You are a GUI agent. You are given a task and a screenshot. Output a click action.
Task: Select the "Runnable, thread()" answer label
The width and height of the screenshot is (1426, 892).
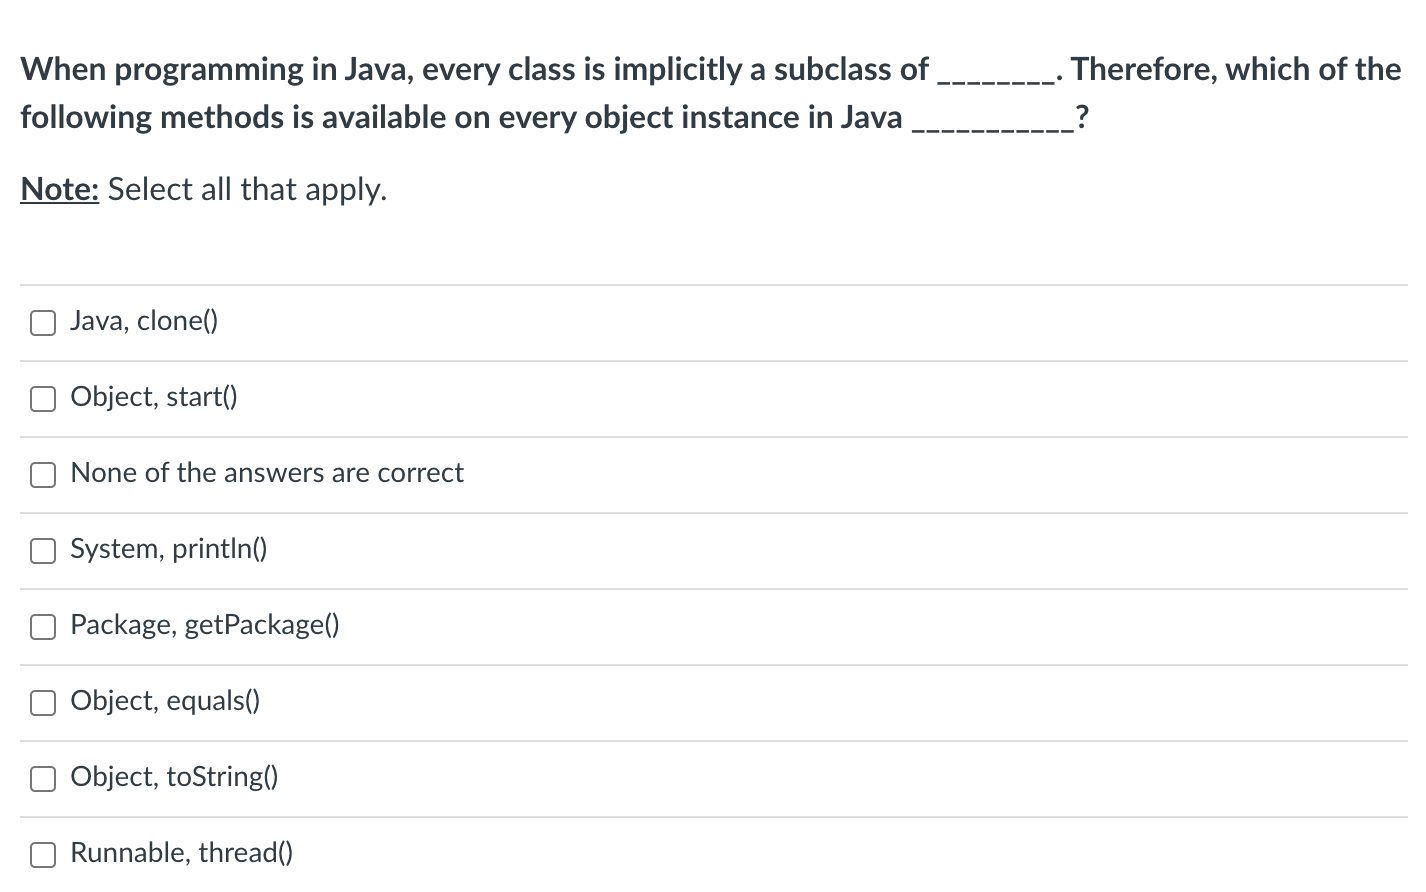click(x=180, y=852)
